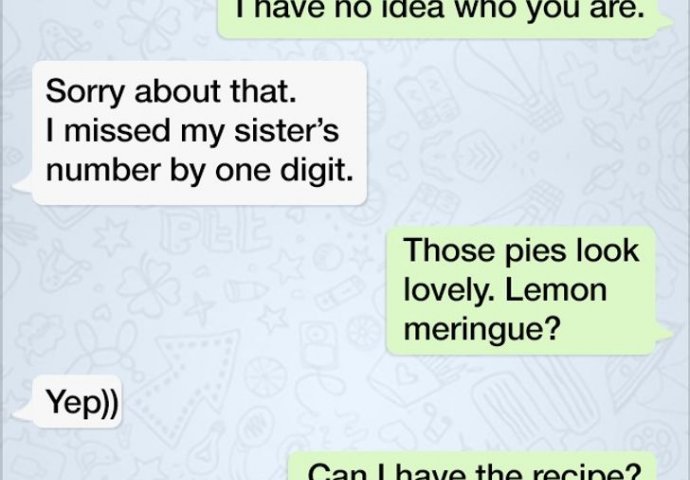The width and height of the screenshot is (690, 480).
Task: Click the word "sister's" in the white bubble
Action: [x=286, y=131]
